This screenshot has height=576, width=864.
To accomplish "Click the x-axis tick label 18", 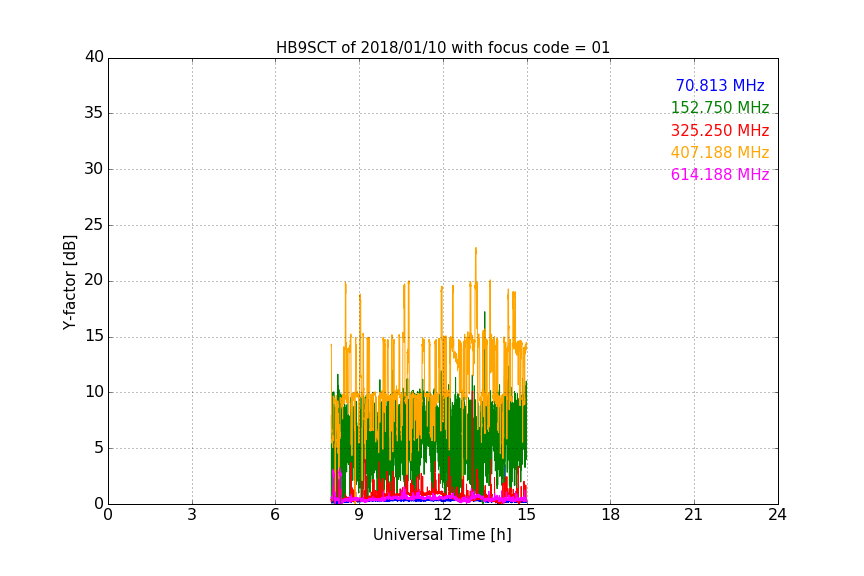I will pos(610,515).
